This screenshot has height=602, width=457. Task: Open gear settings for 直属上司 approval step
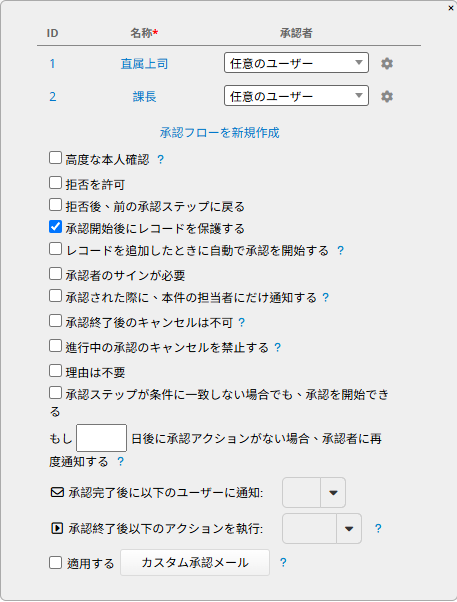[x=387, y=63]
